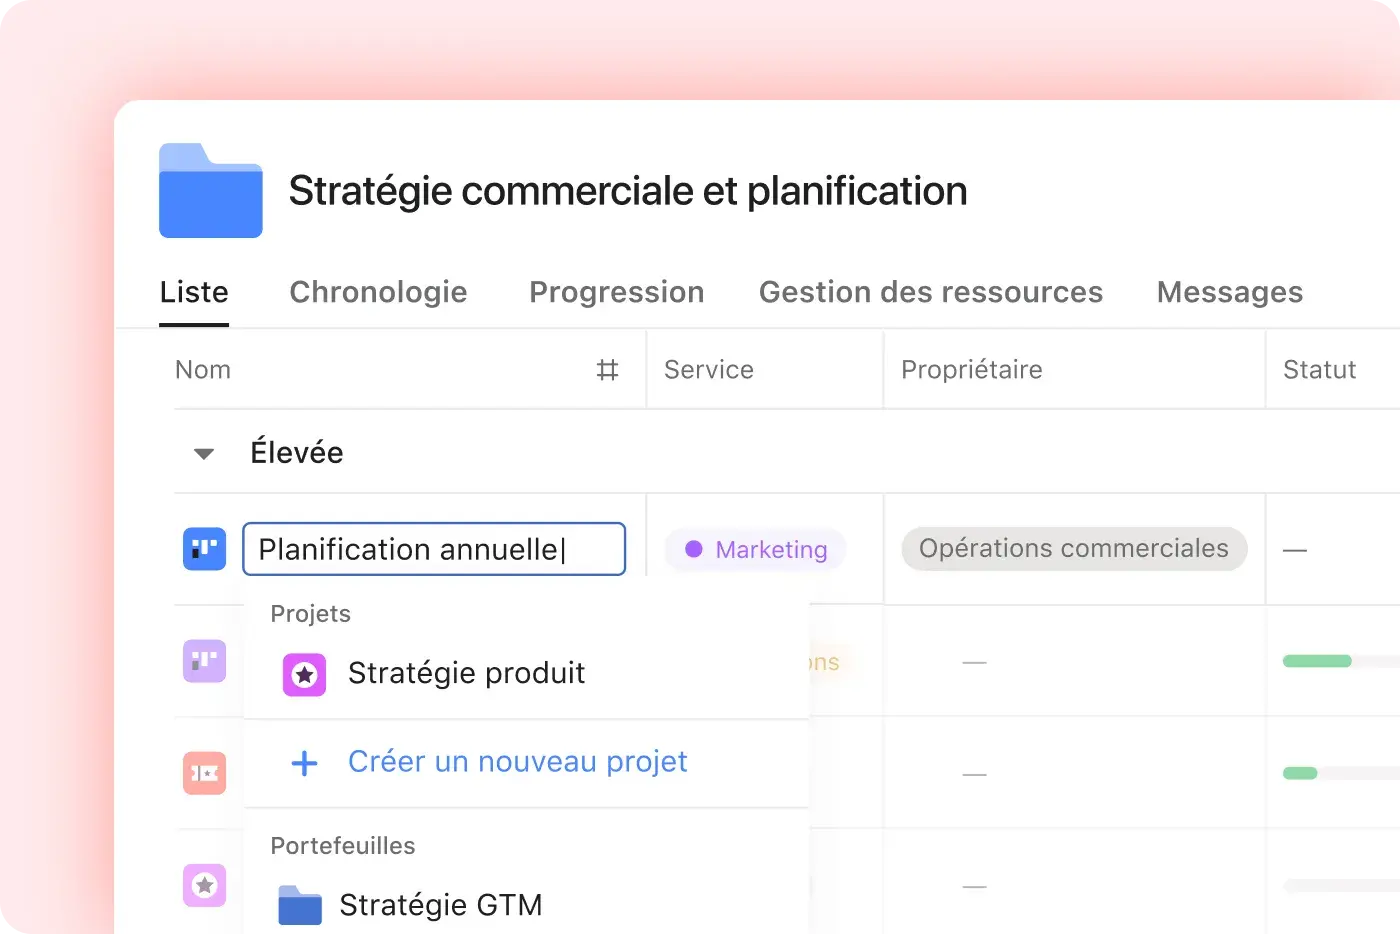Click the Opérations commerciales owner pill

[1074, 549]
